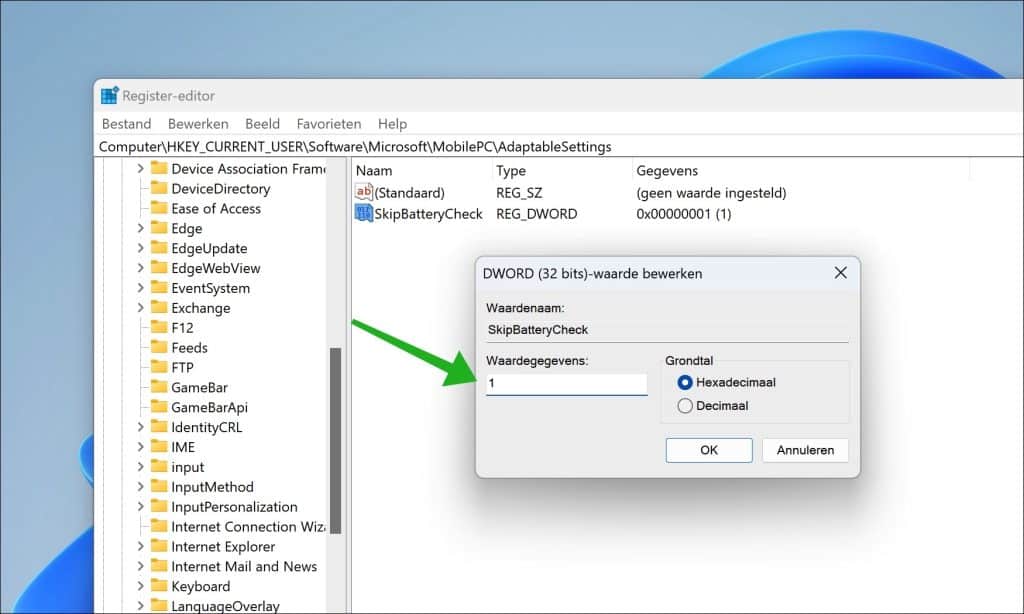Select the (Standaard) value name
Image resolution: width=1024 pixels, height=614 pixels.
pos(409,193)
